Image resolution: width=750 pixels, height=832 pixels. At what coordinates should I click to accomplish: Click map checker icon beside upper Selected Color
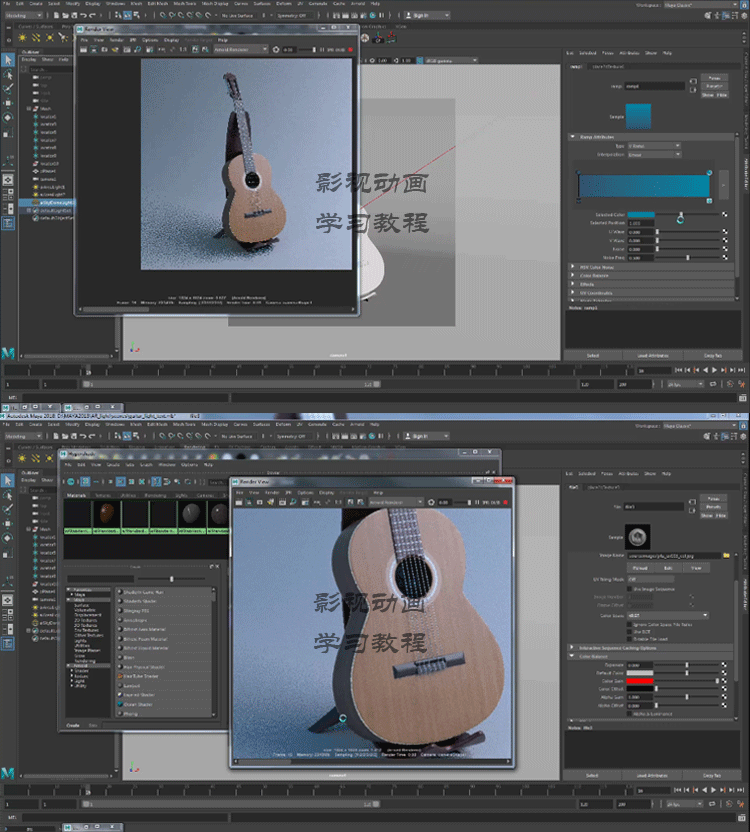[725, 214]
